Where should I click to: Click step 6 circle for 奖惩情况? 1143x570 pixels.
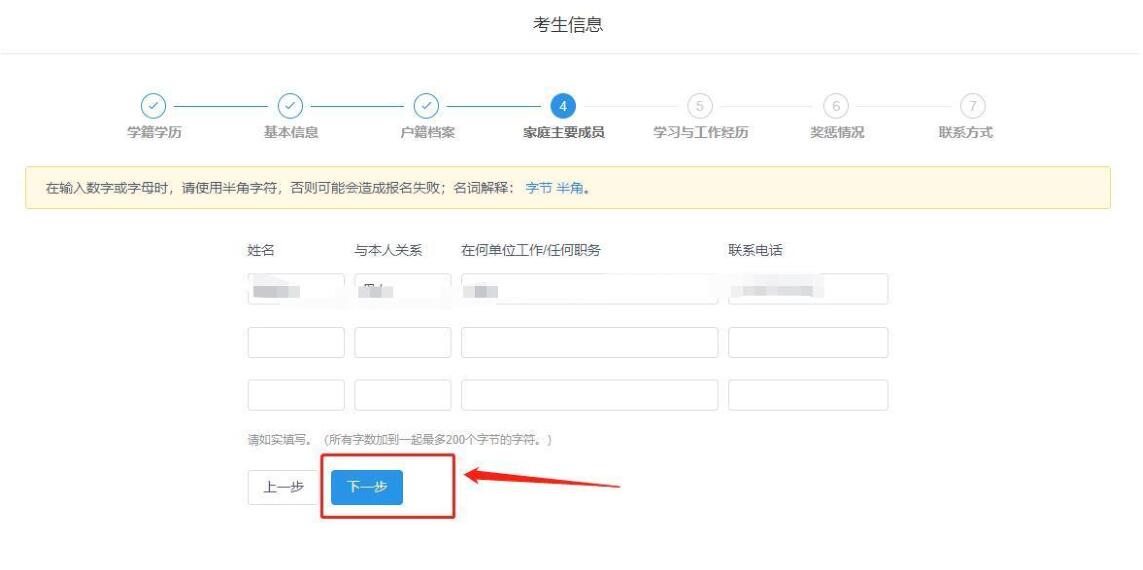tap(836, 105)
